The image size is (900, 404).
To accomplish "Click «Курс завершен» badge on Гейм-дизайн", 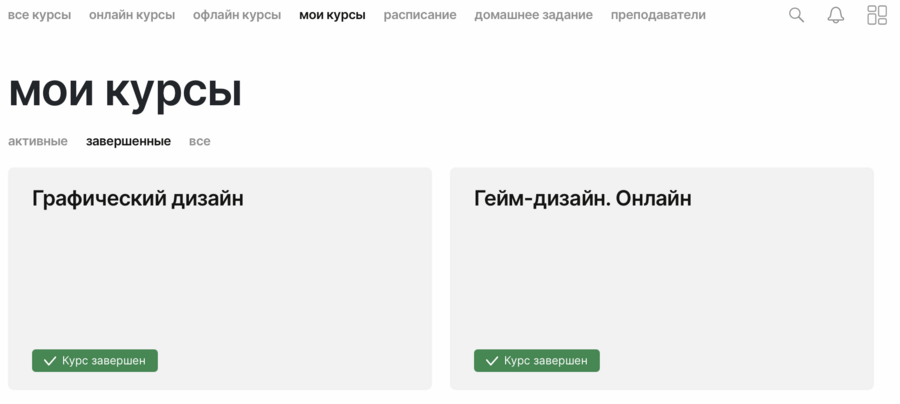I will coord(537,361).
